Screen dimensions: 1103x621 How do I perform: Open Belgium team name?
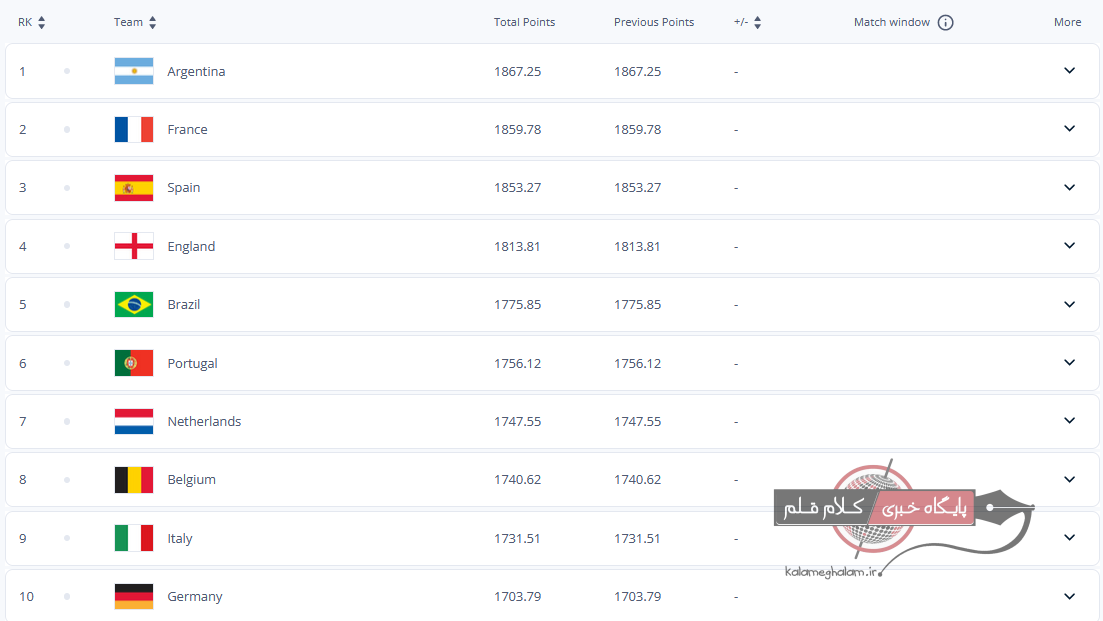click(x=191, y=480)
